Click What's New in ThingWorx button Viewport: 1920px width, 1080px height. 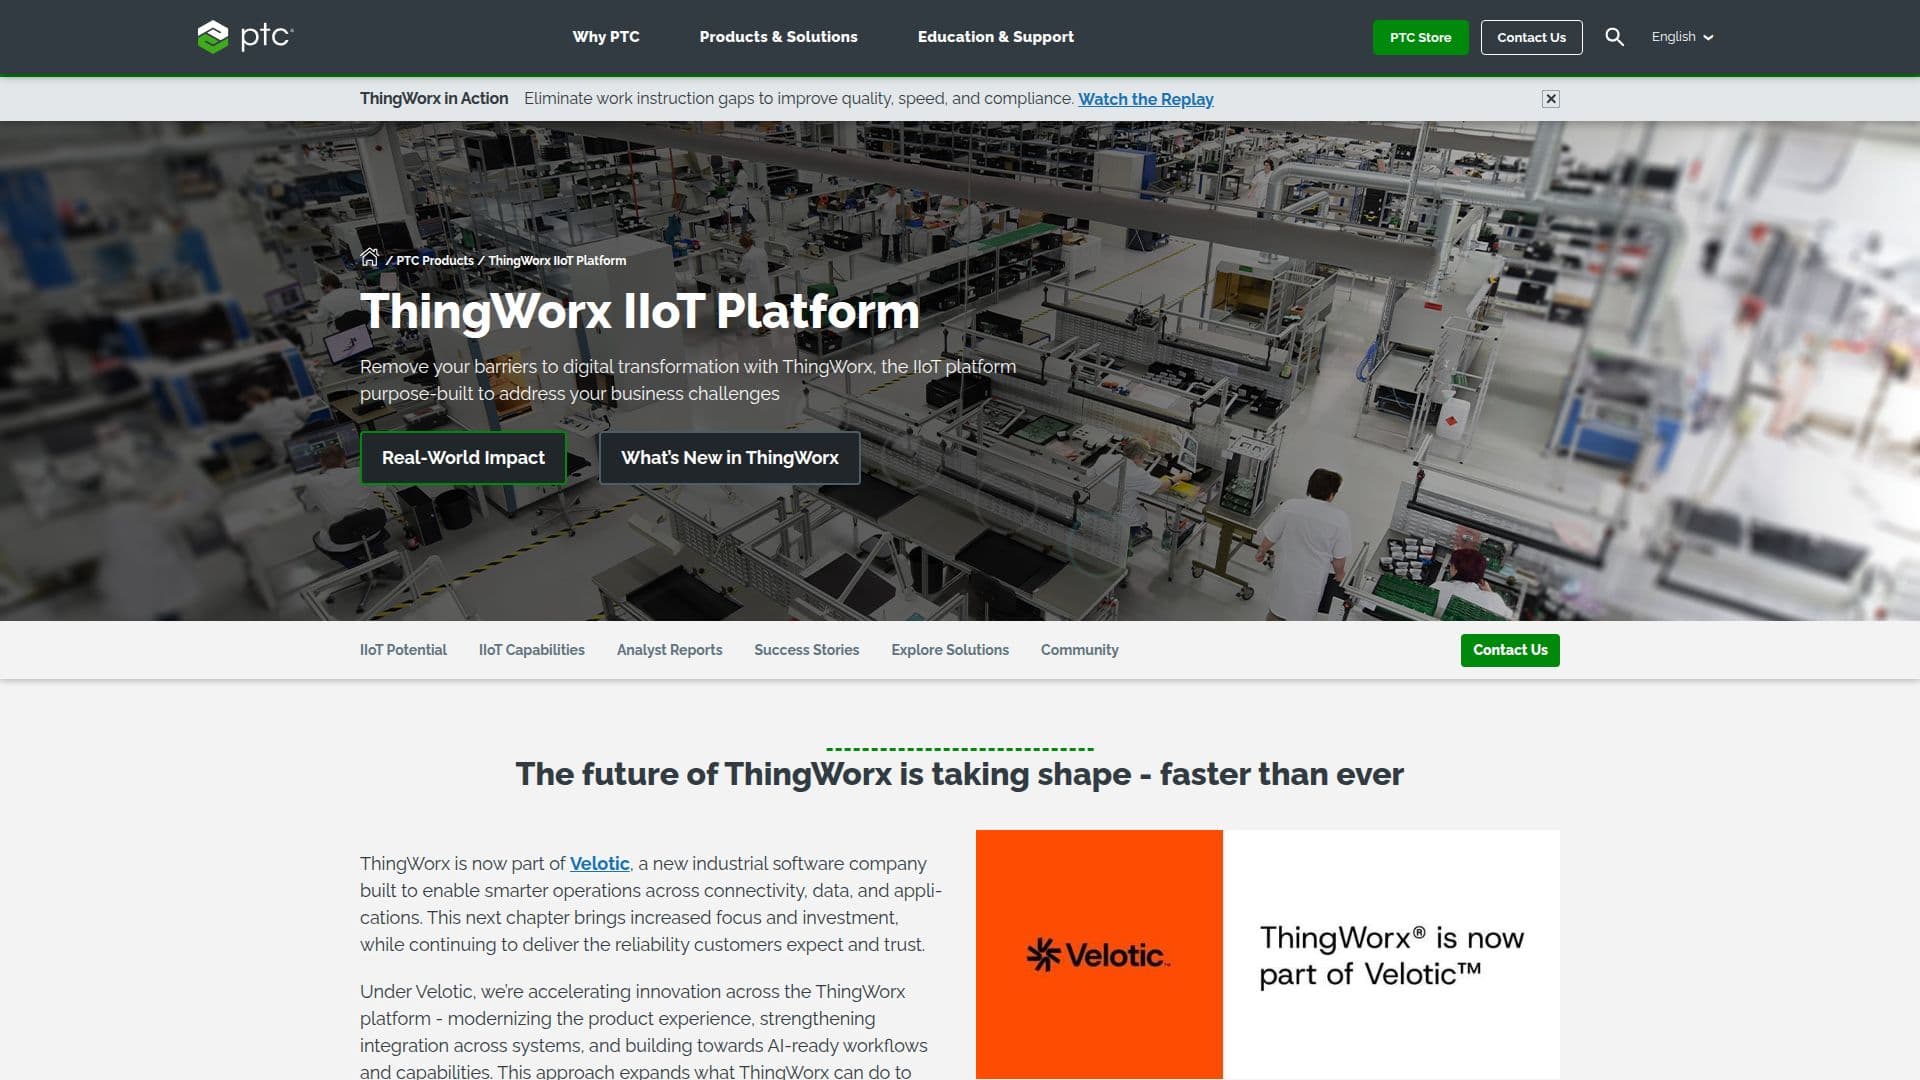tap(729, 458)
